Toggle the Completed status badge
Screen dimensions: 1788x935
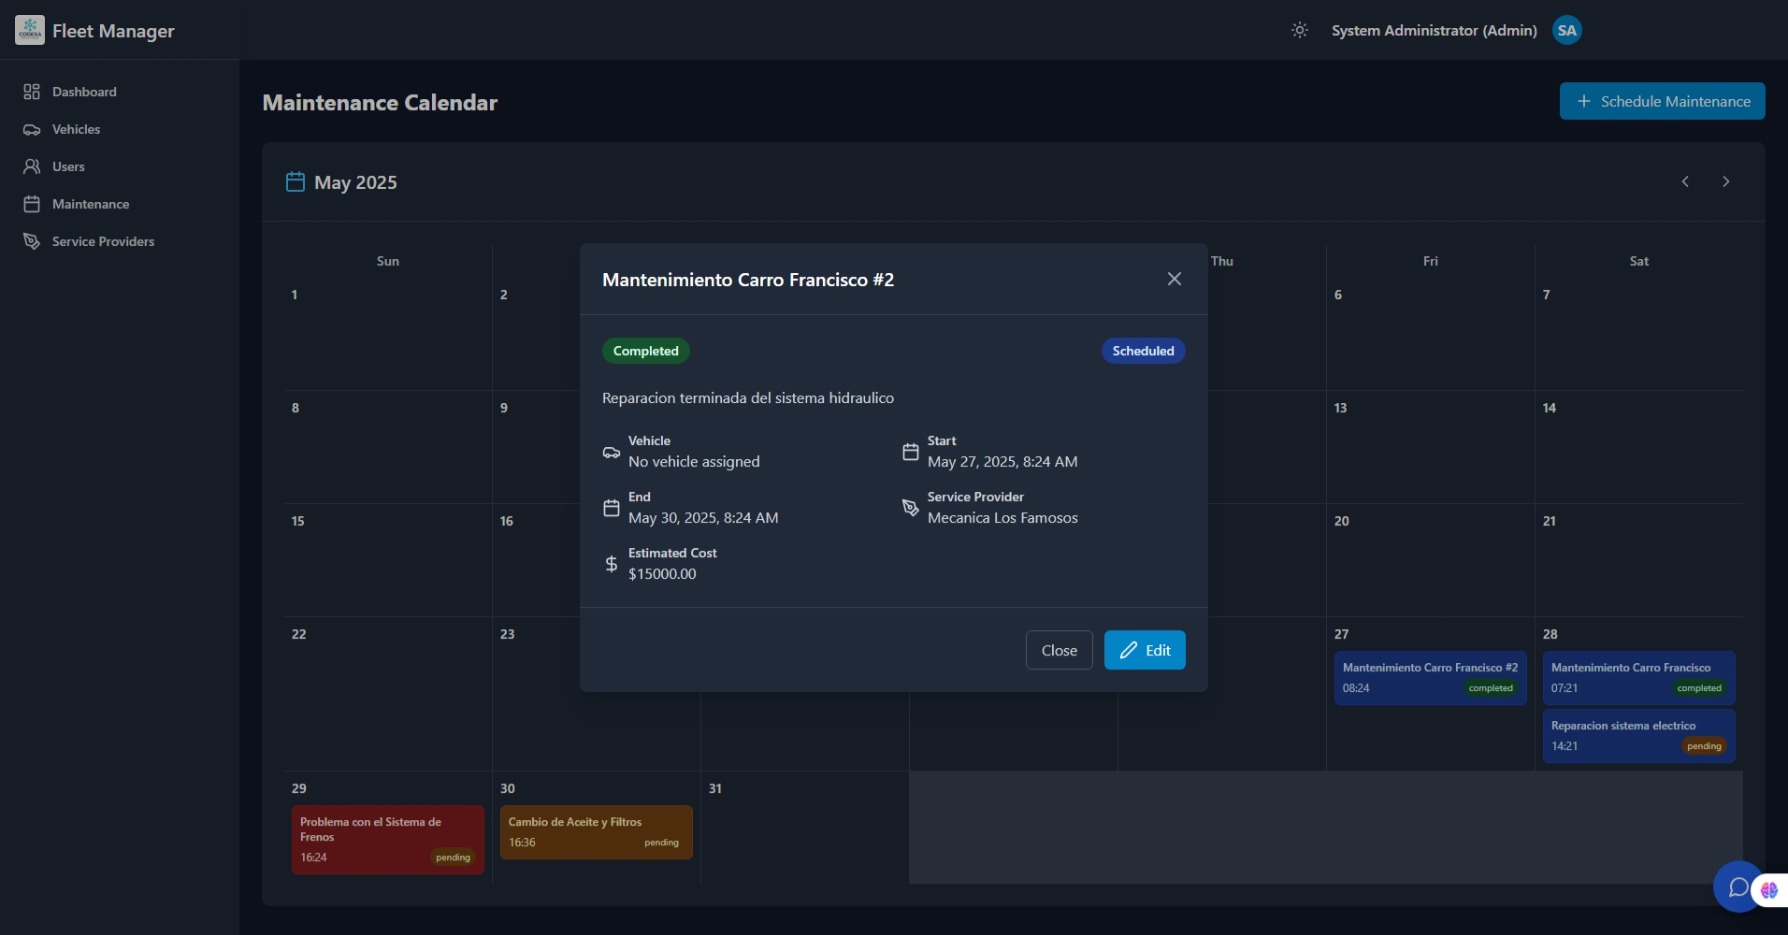point(646,351)
